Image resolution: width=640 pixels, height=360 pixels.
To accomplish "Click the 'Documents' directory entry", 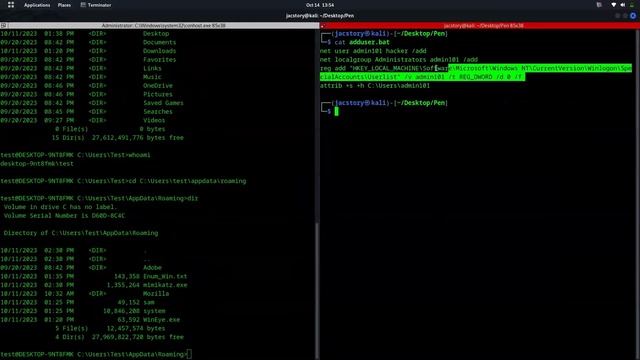I will click(159, 42).
